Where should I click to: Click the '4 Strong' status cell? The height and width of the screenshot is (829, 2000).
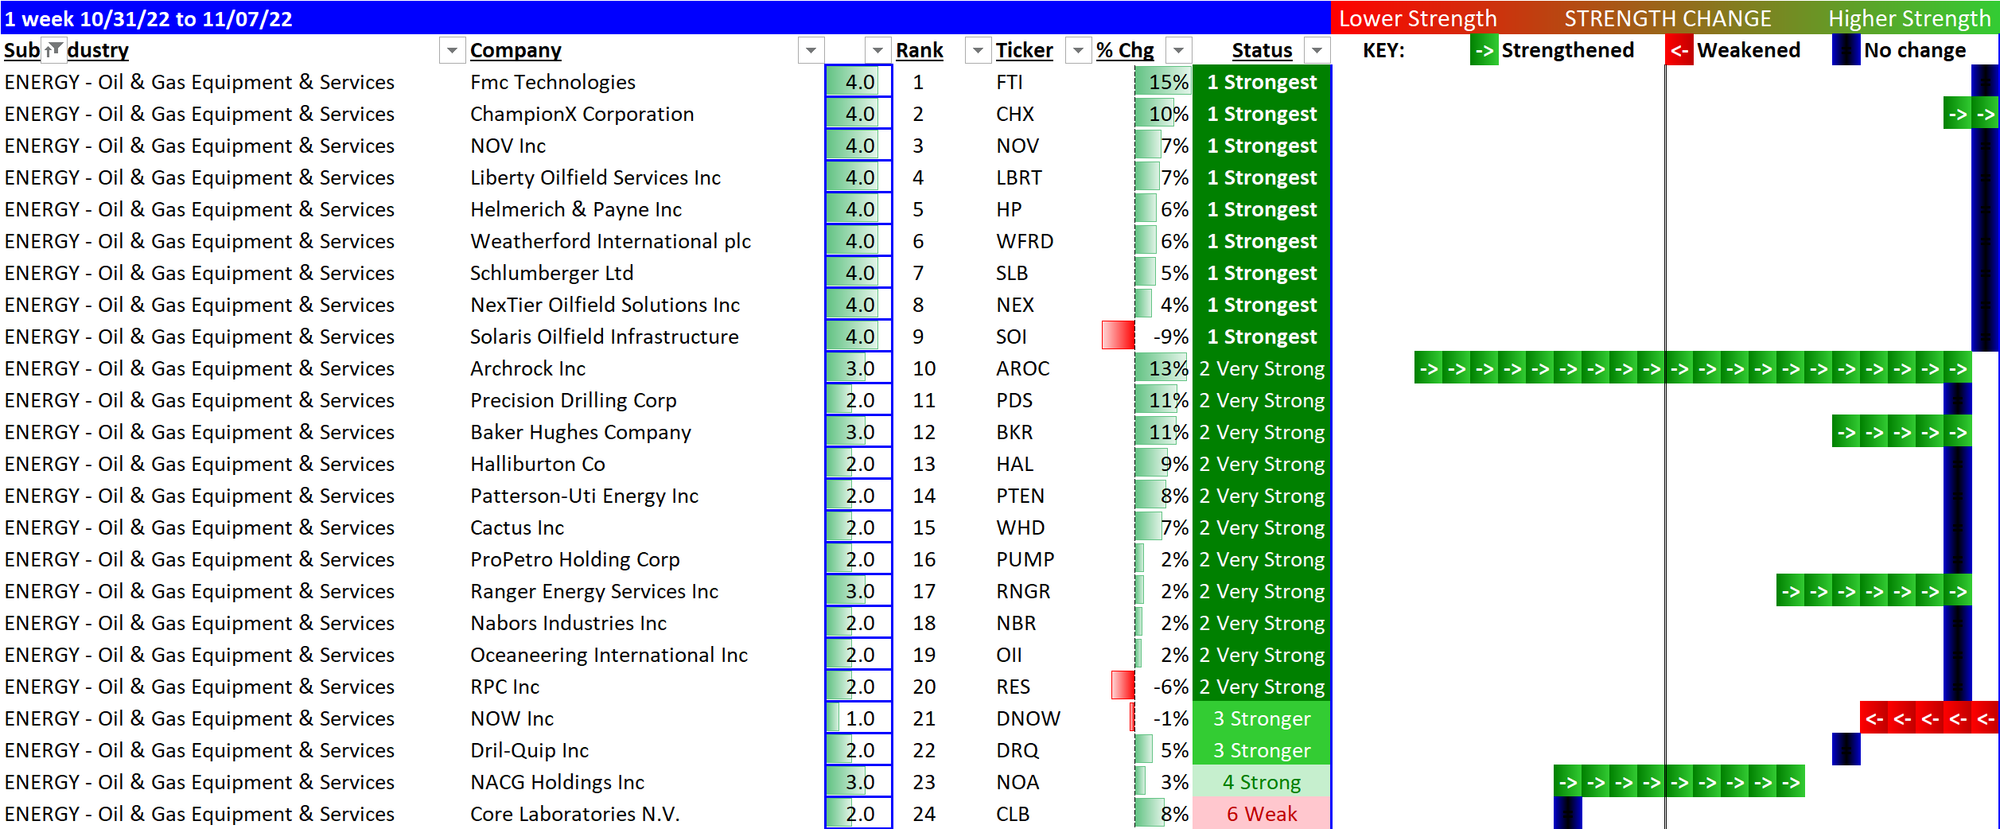click(x=1262, y=782)
